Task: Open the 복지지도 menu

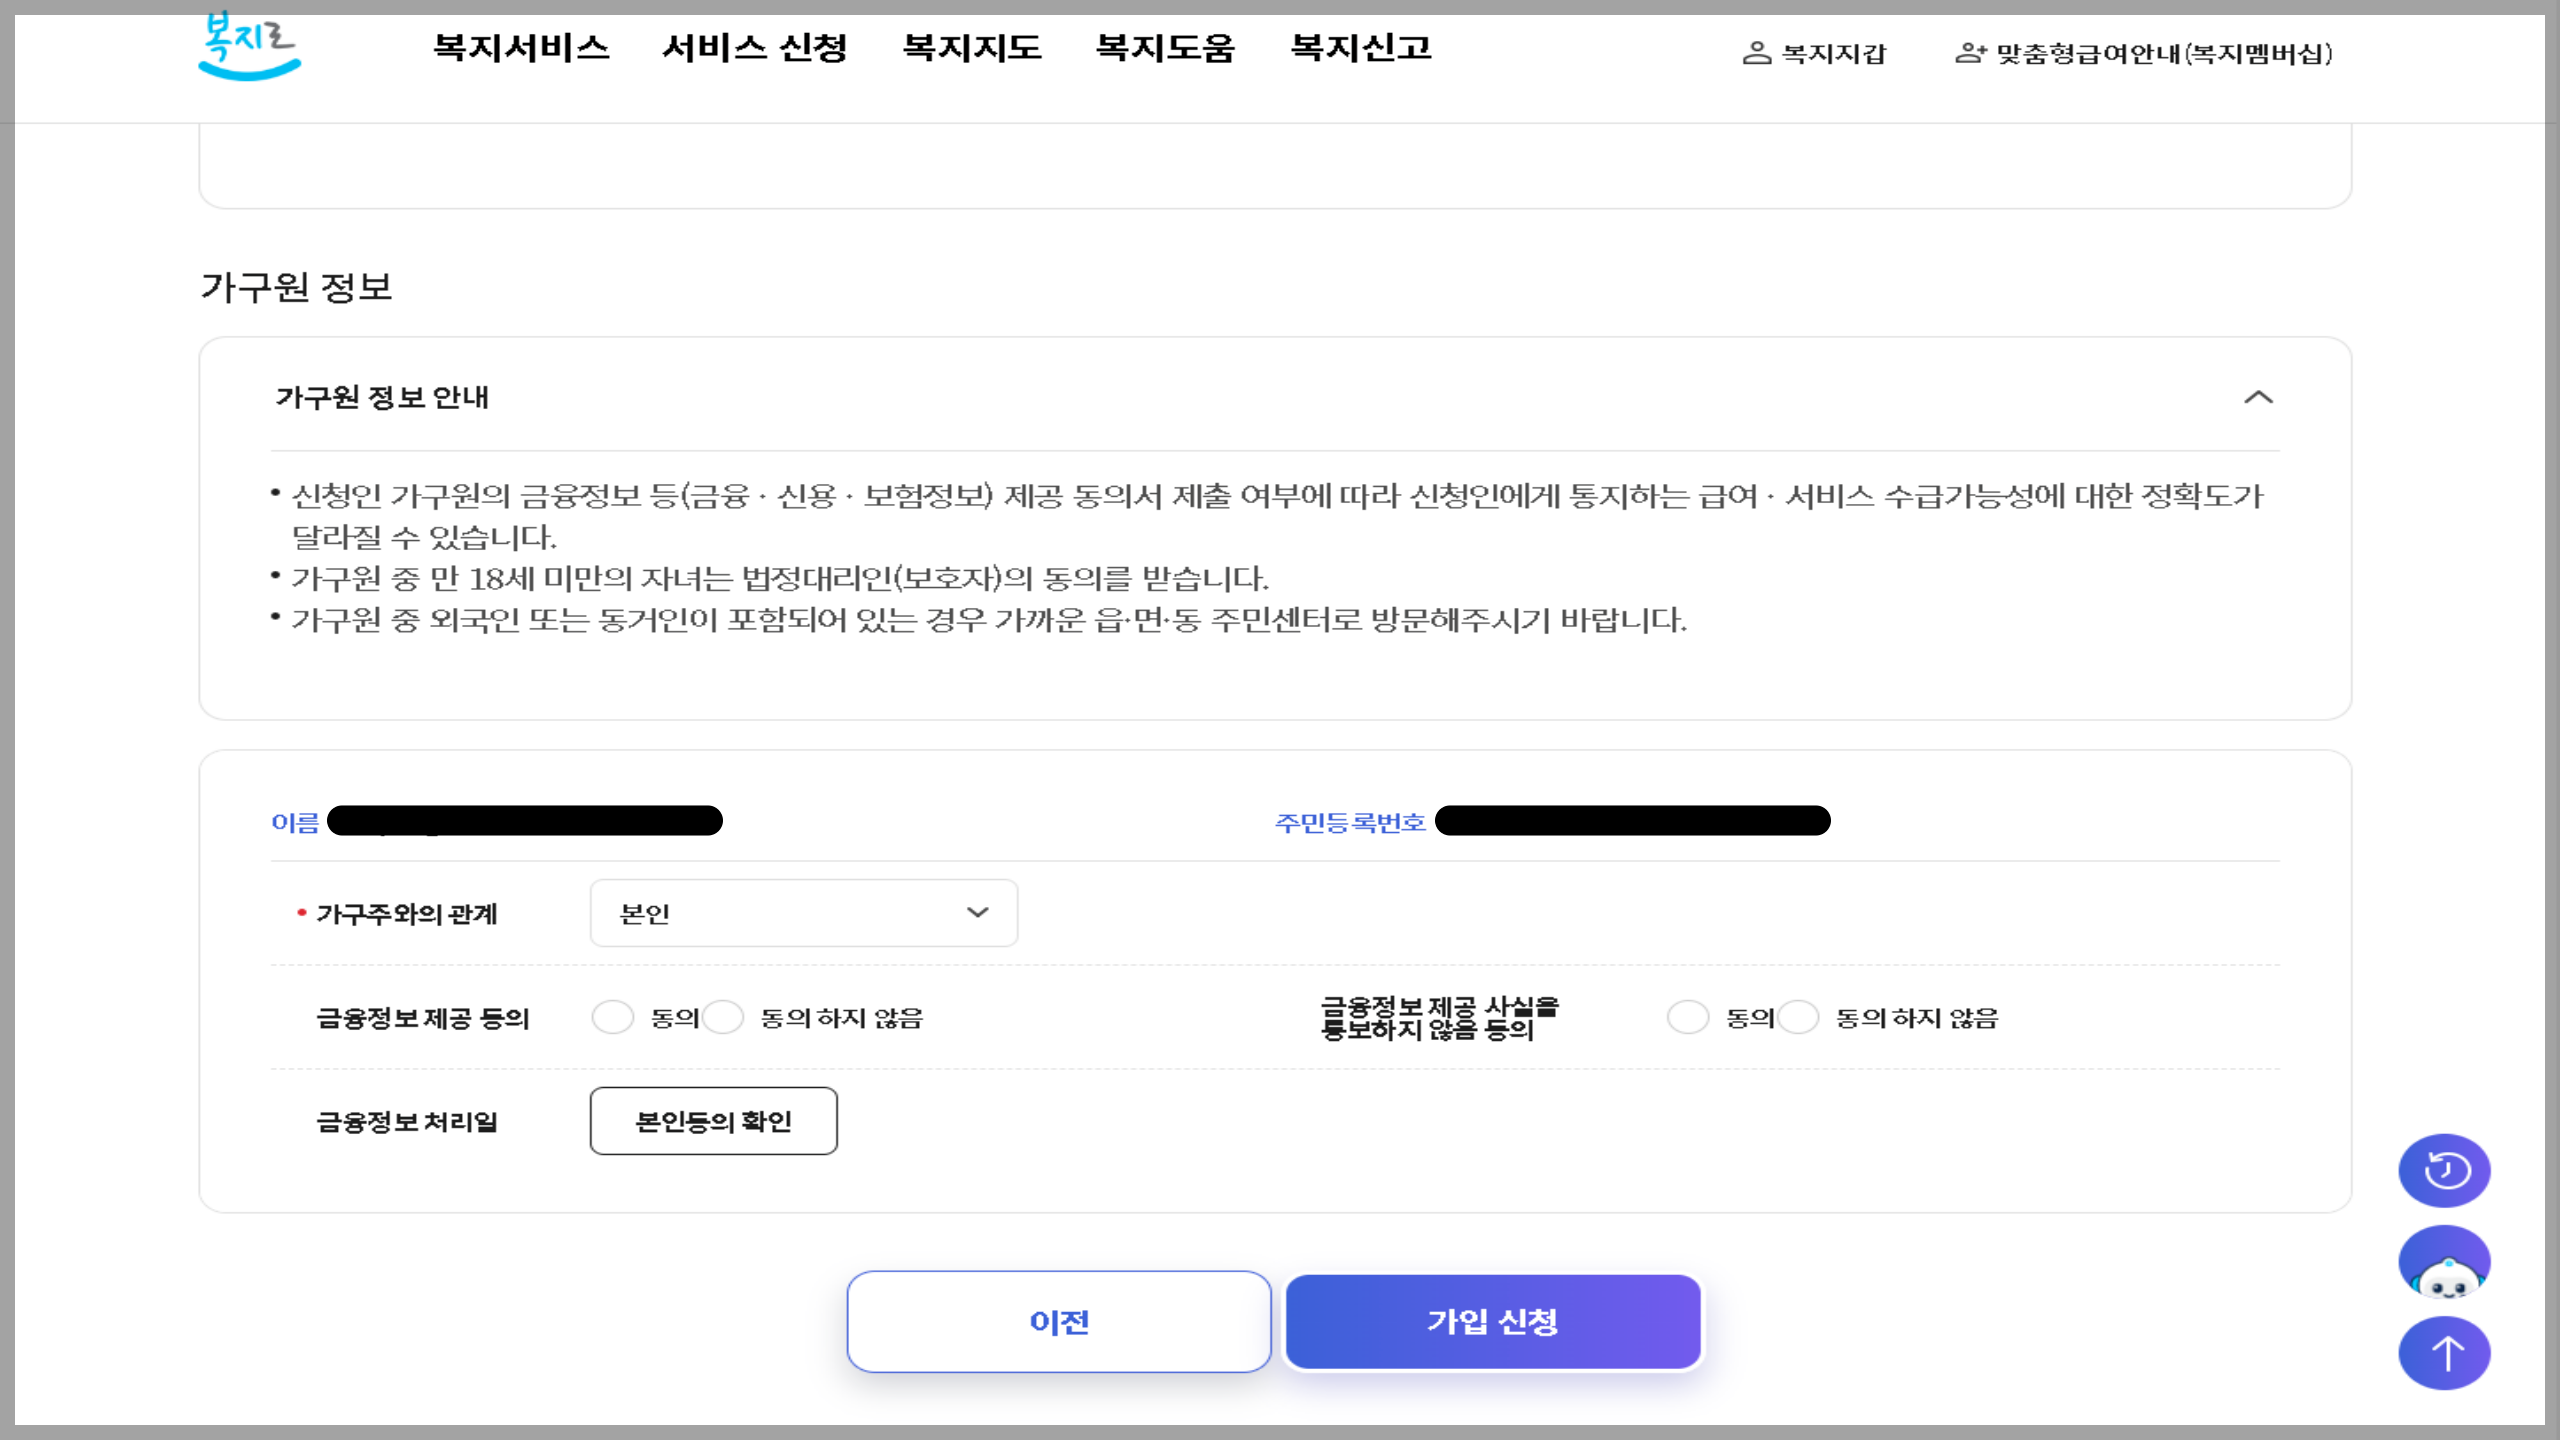Action: pyautogui.click(x=972, y=48)
